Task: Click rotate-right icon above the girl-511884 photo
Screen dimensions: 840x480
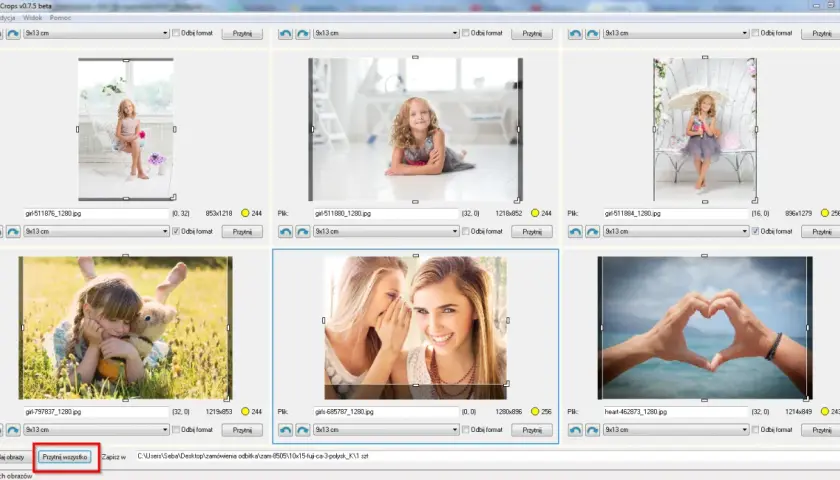Action: coord(592,33)
